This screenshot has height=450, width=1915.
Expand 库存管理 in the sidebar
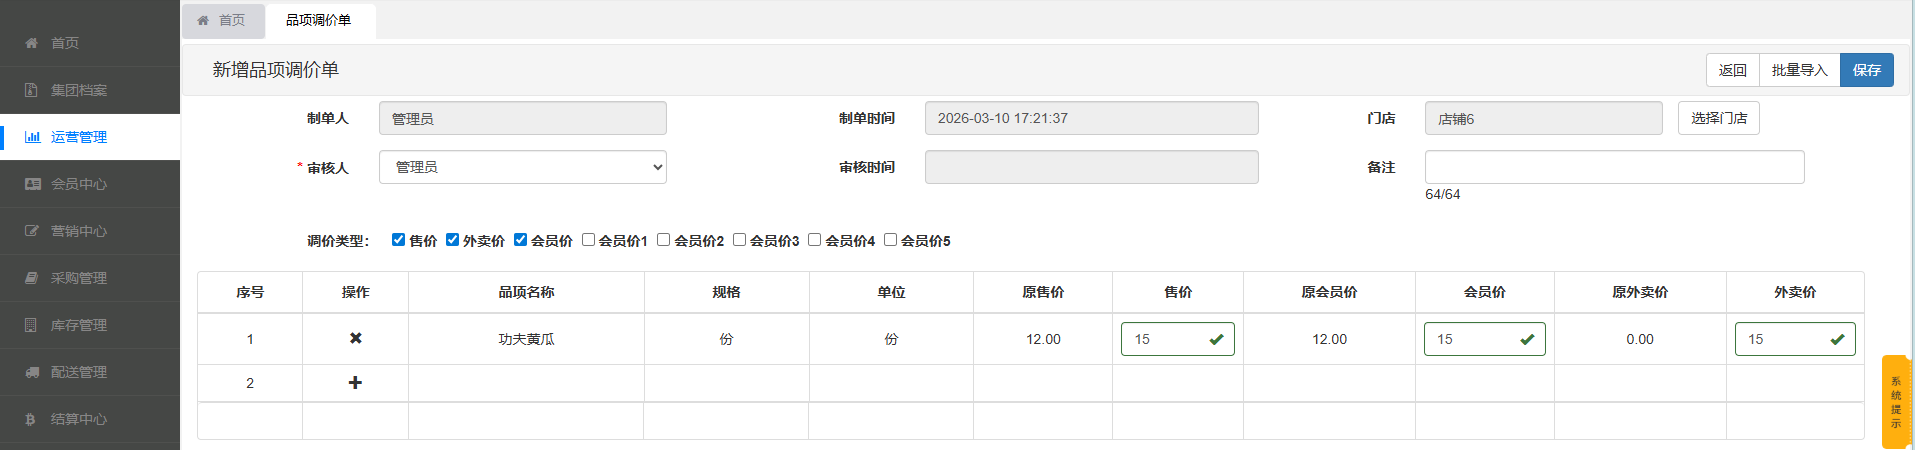[x=78, y=325]
